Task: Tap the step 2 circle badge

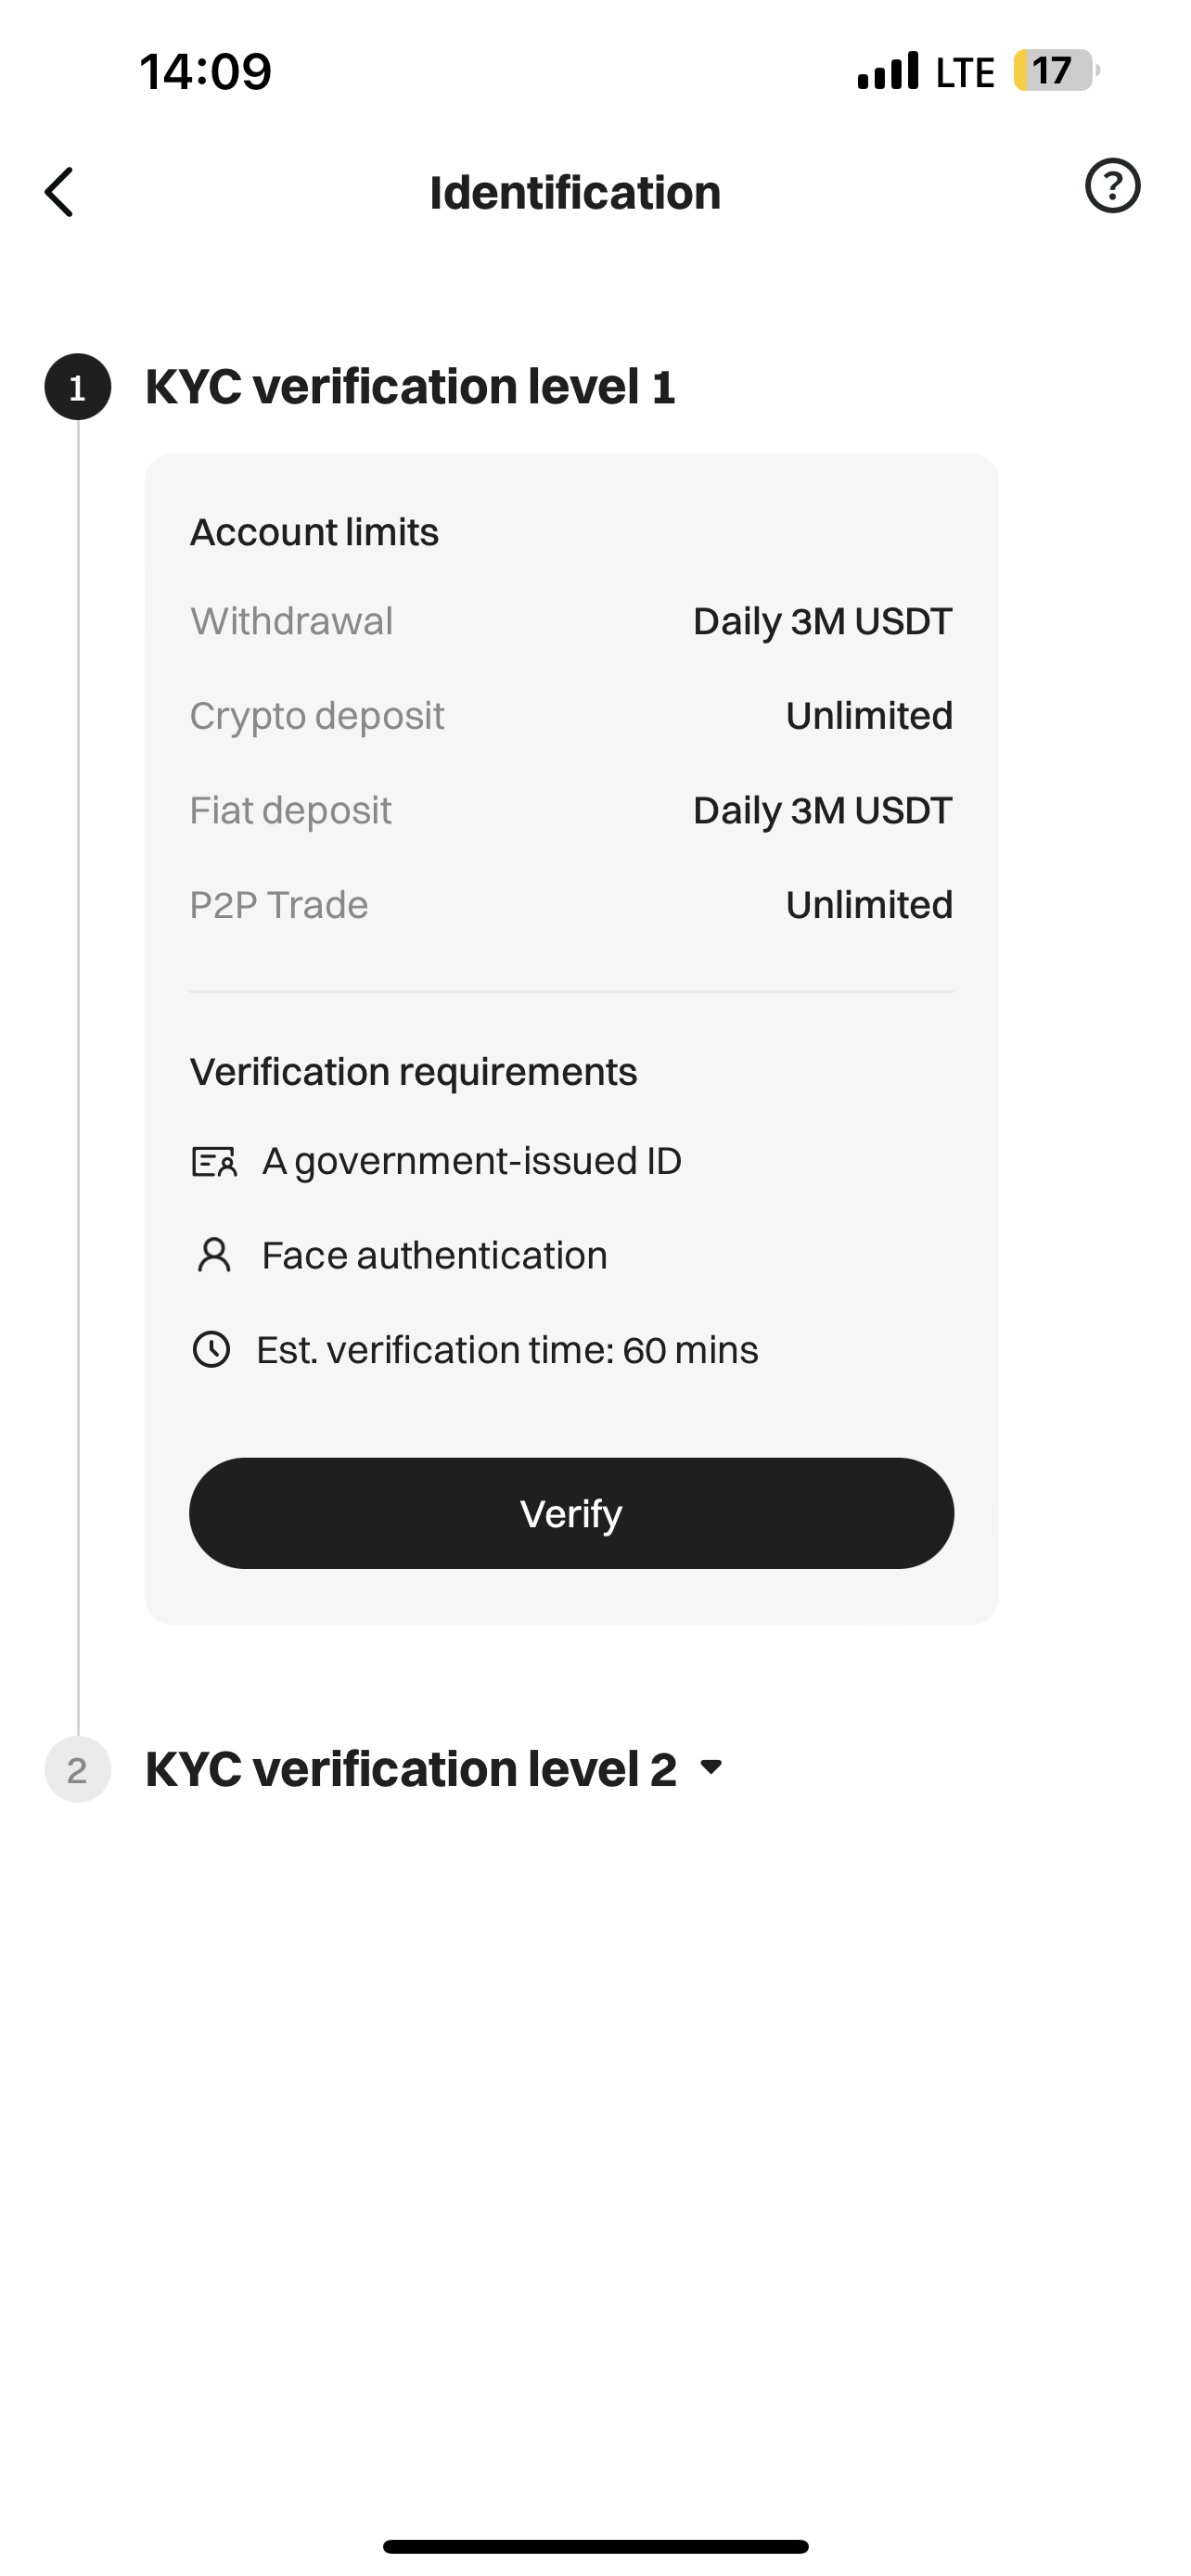Action: (78, 1770)
